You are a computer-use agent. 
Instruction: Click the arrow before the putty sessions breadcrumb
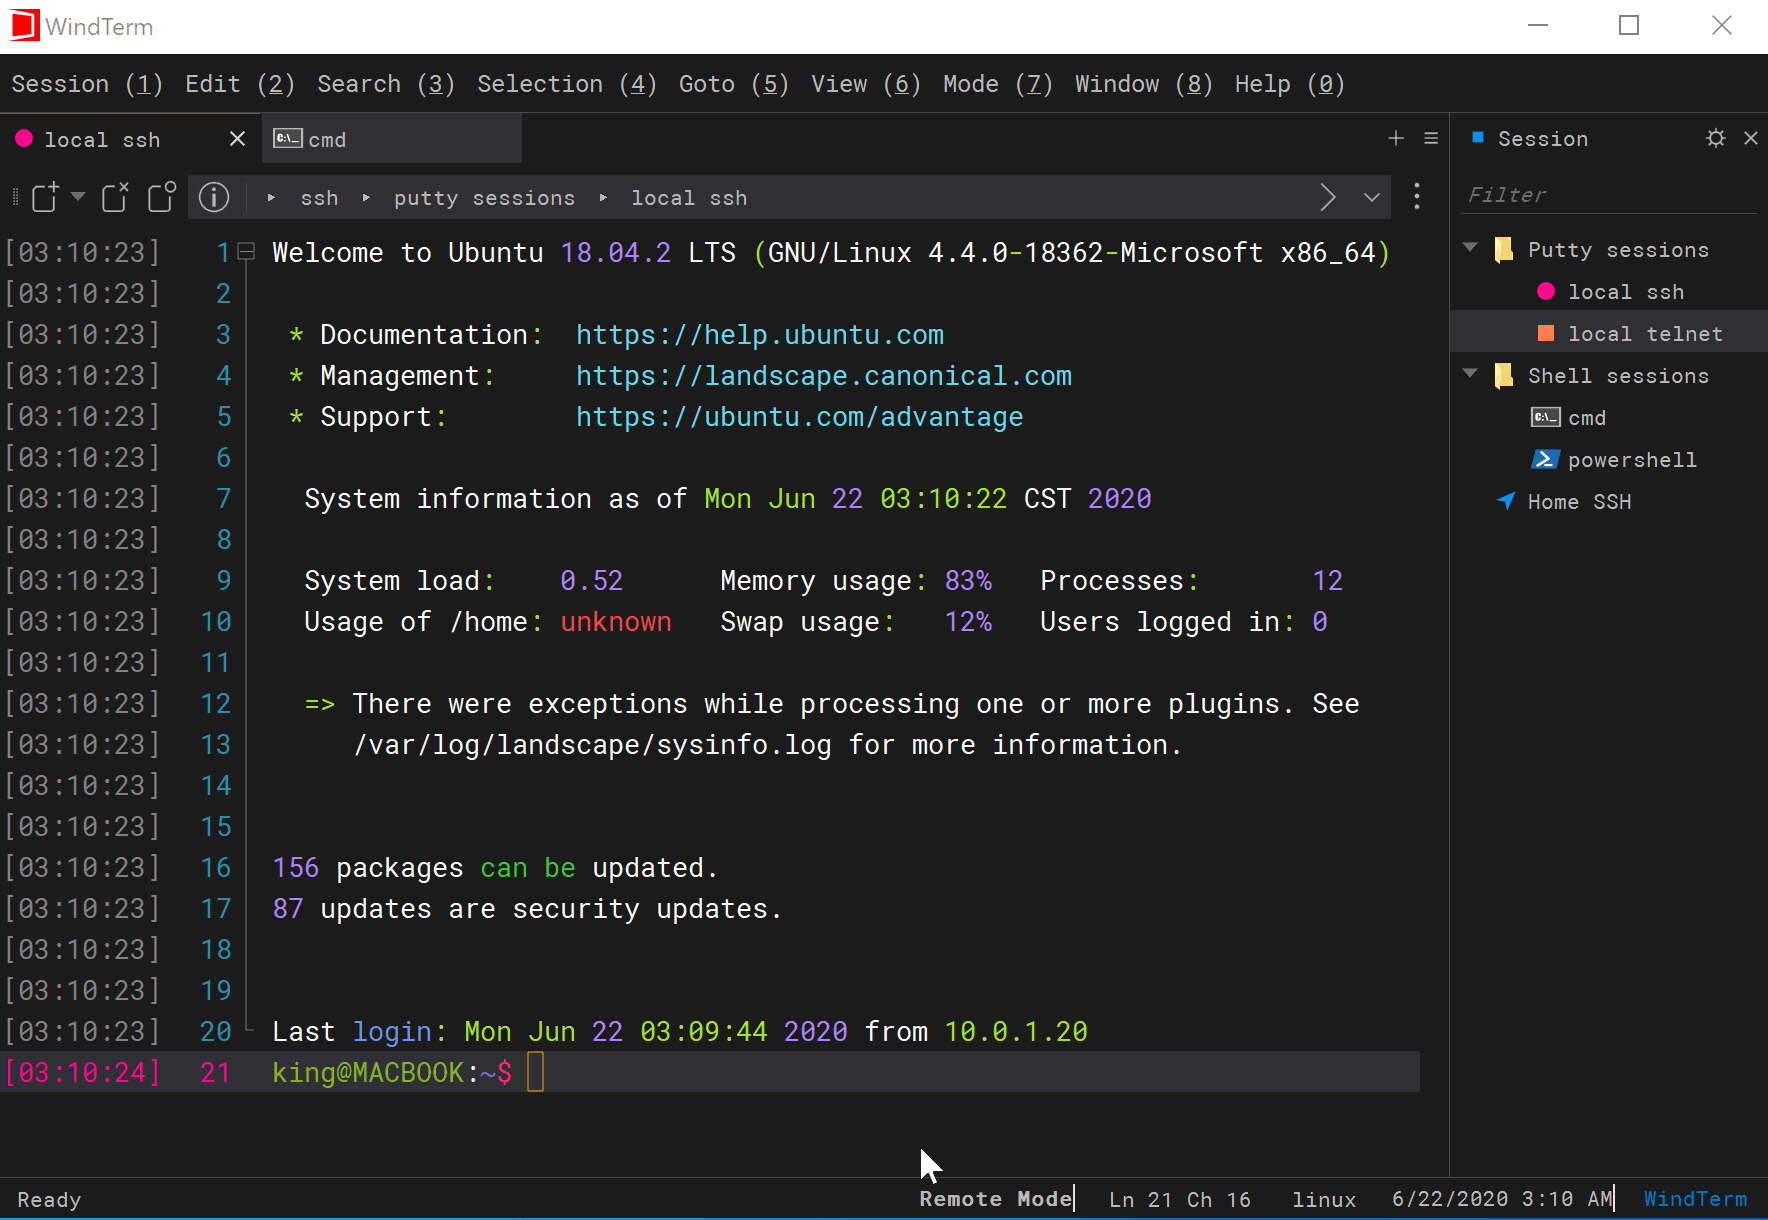(x=366, y=198)
